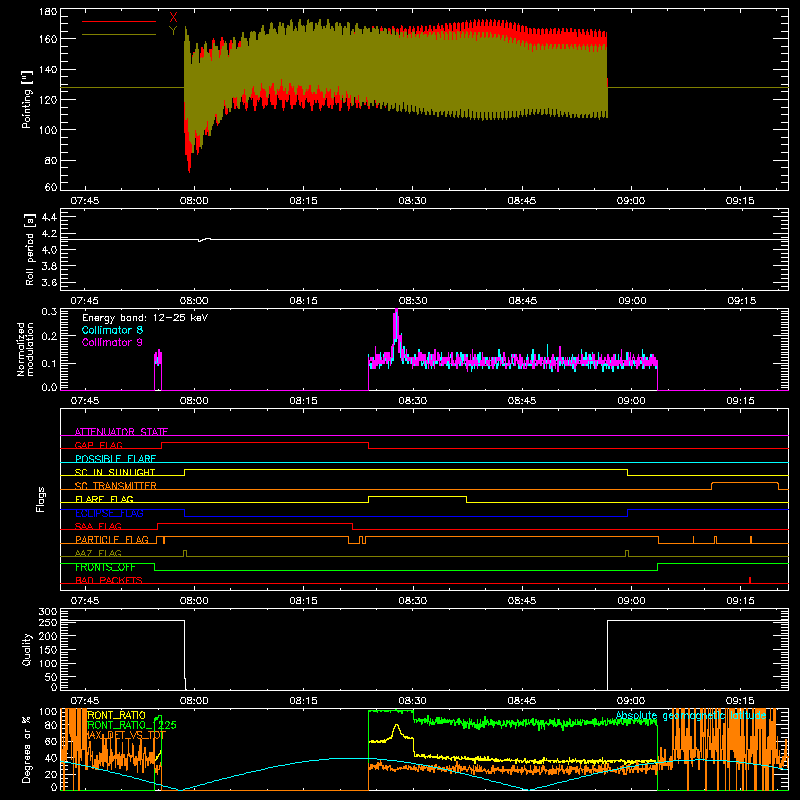Click the POSSIBLE_FLARE label
Image resolution: width=800 pixels, height=800 pixels.
[115, 458]
